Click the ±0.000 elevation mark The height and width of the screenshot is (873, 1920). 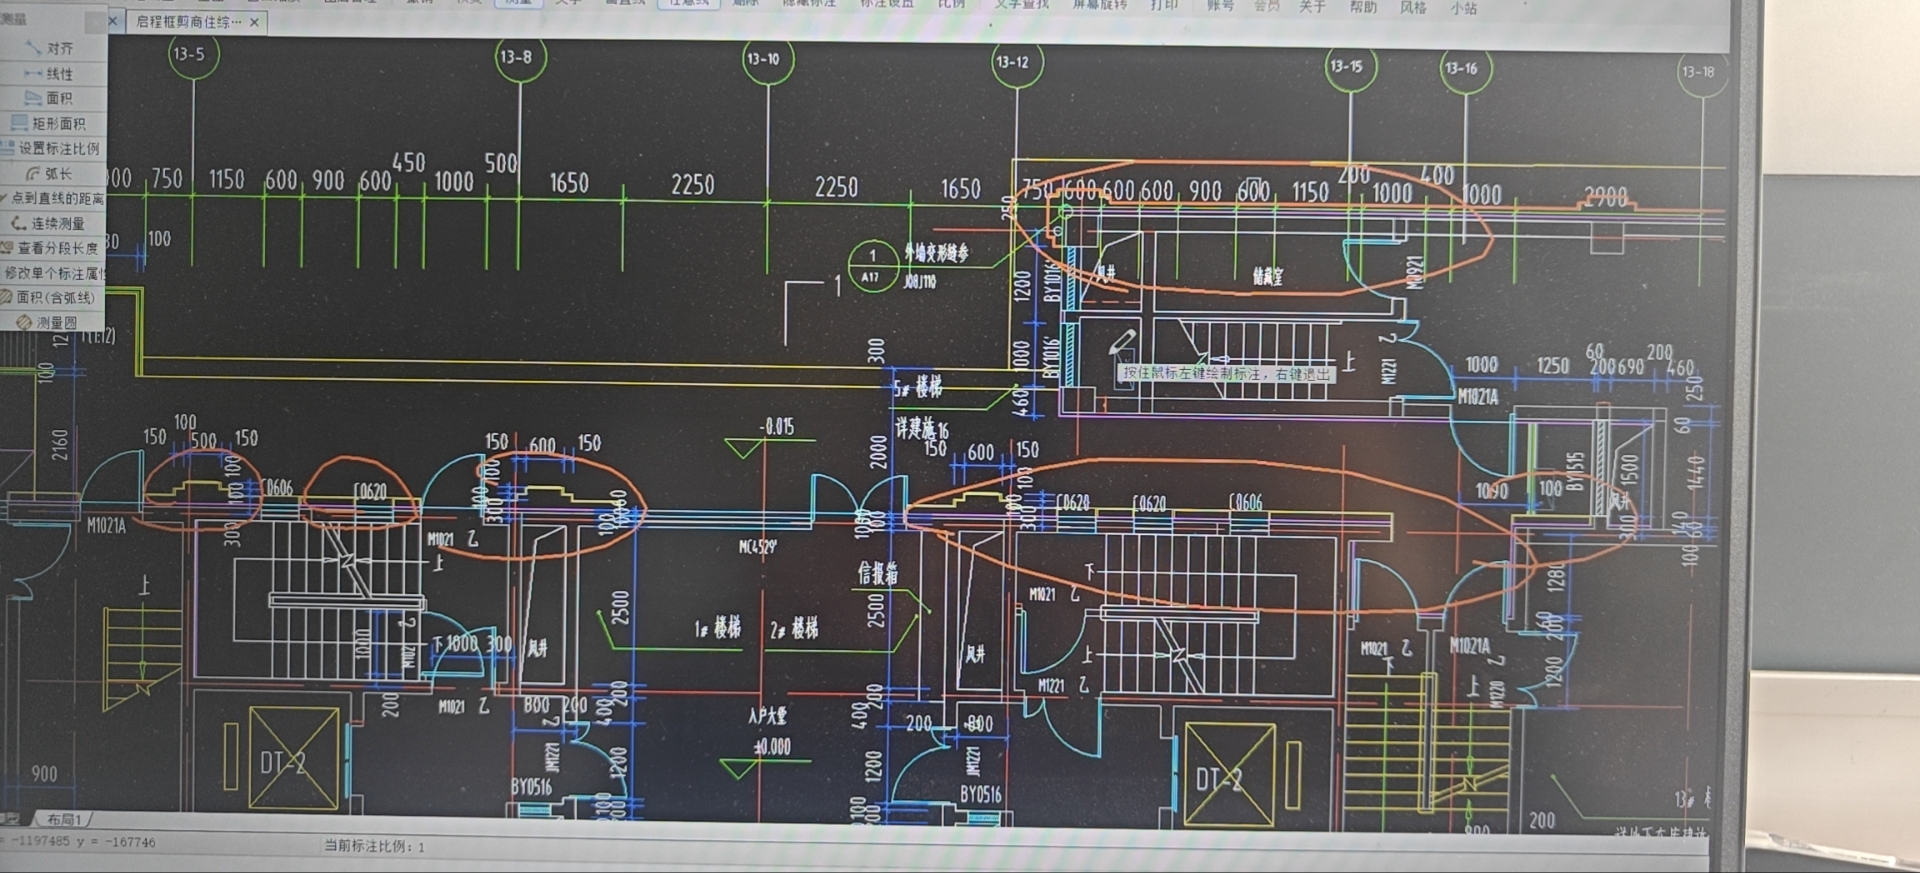[772, 747]
